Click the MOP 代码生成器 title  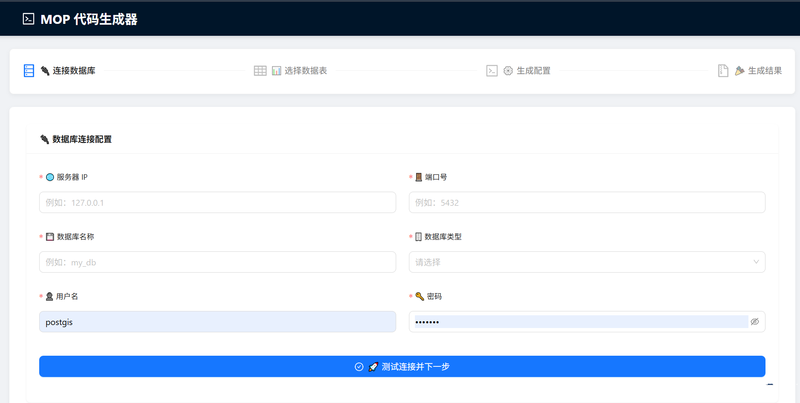[89, 19]
